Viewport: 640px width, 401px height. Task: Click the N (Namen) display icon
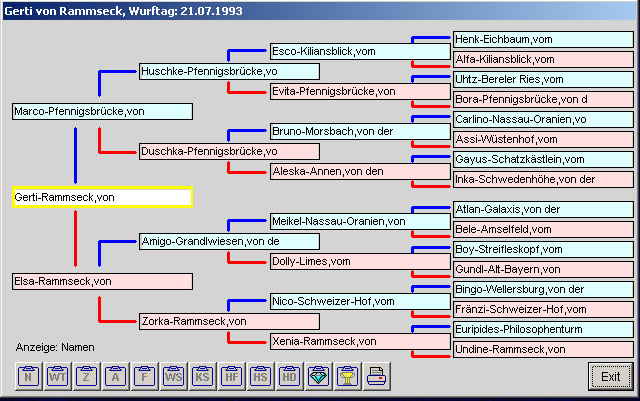pyautogui.click(x=29, y=377)
